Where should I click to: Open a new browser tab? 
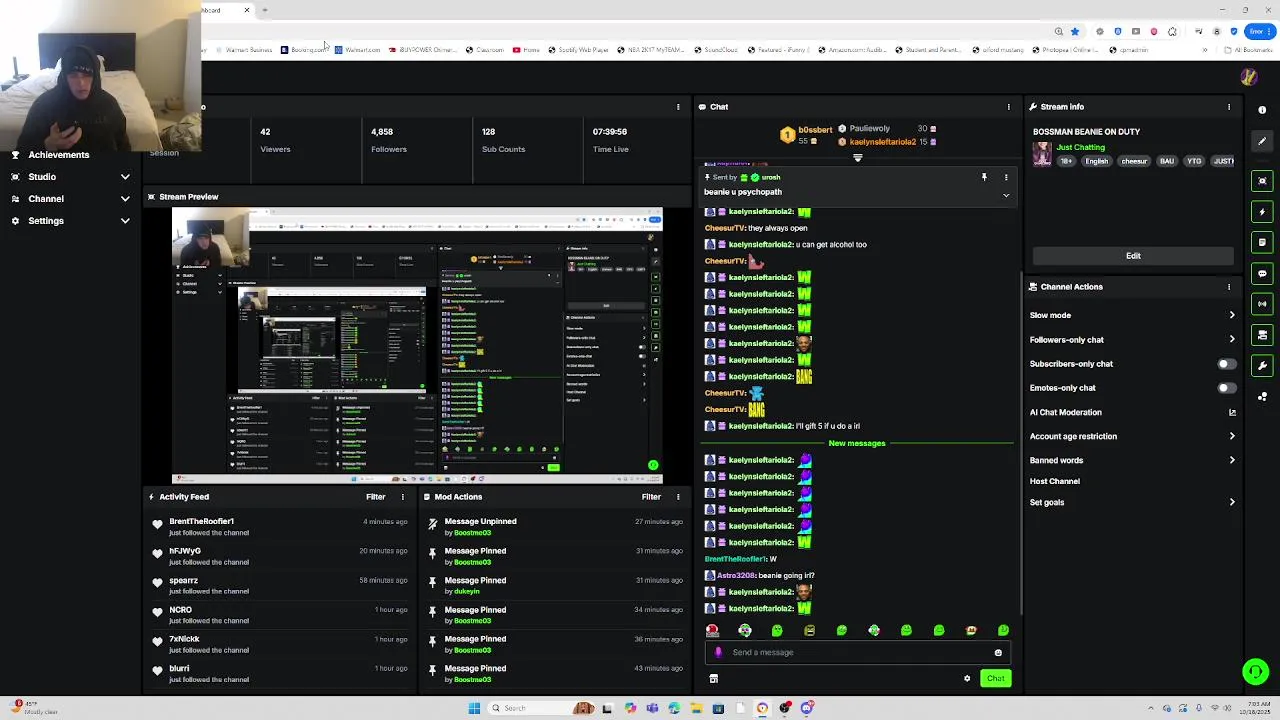[265, 10]
